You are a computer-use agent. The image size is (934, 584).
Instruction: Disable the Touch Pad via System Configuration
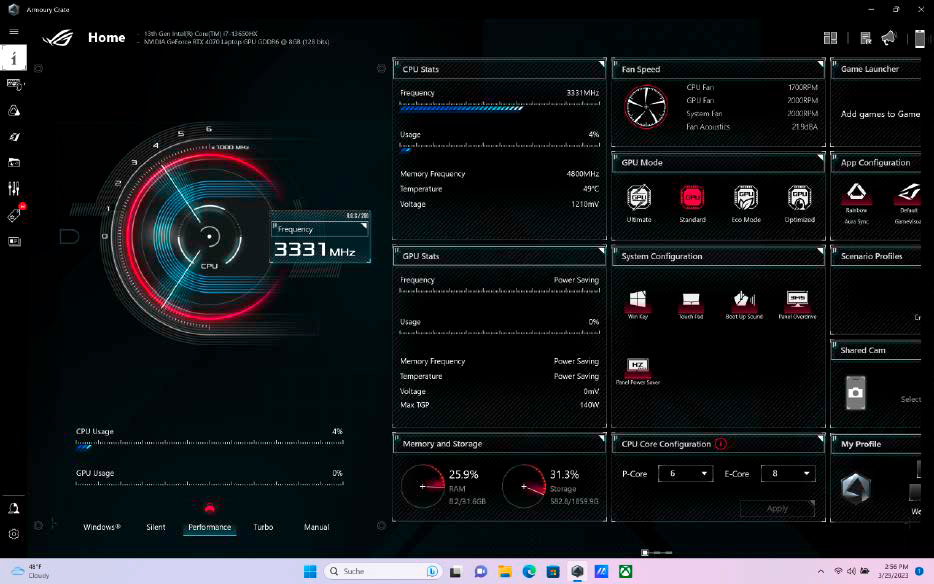(689, 300)
